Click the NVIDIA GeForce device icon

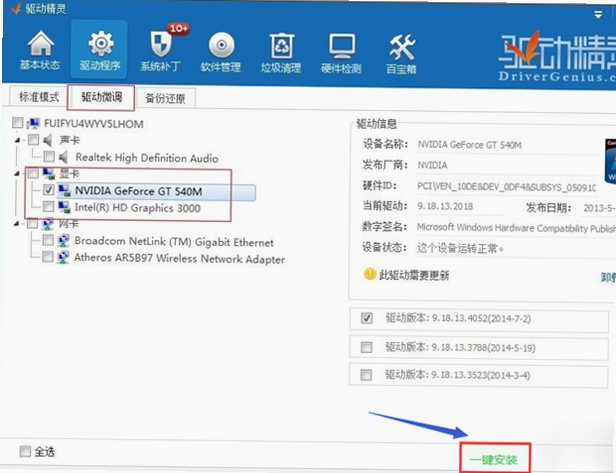(x=64, y=191)
